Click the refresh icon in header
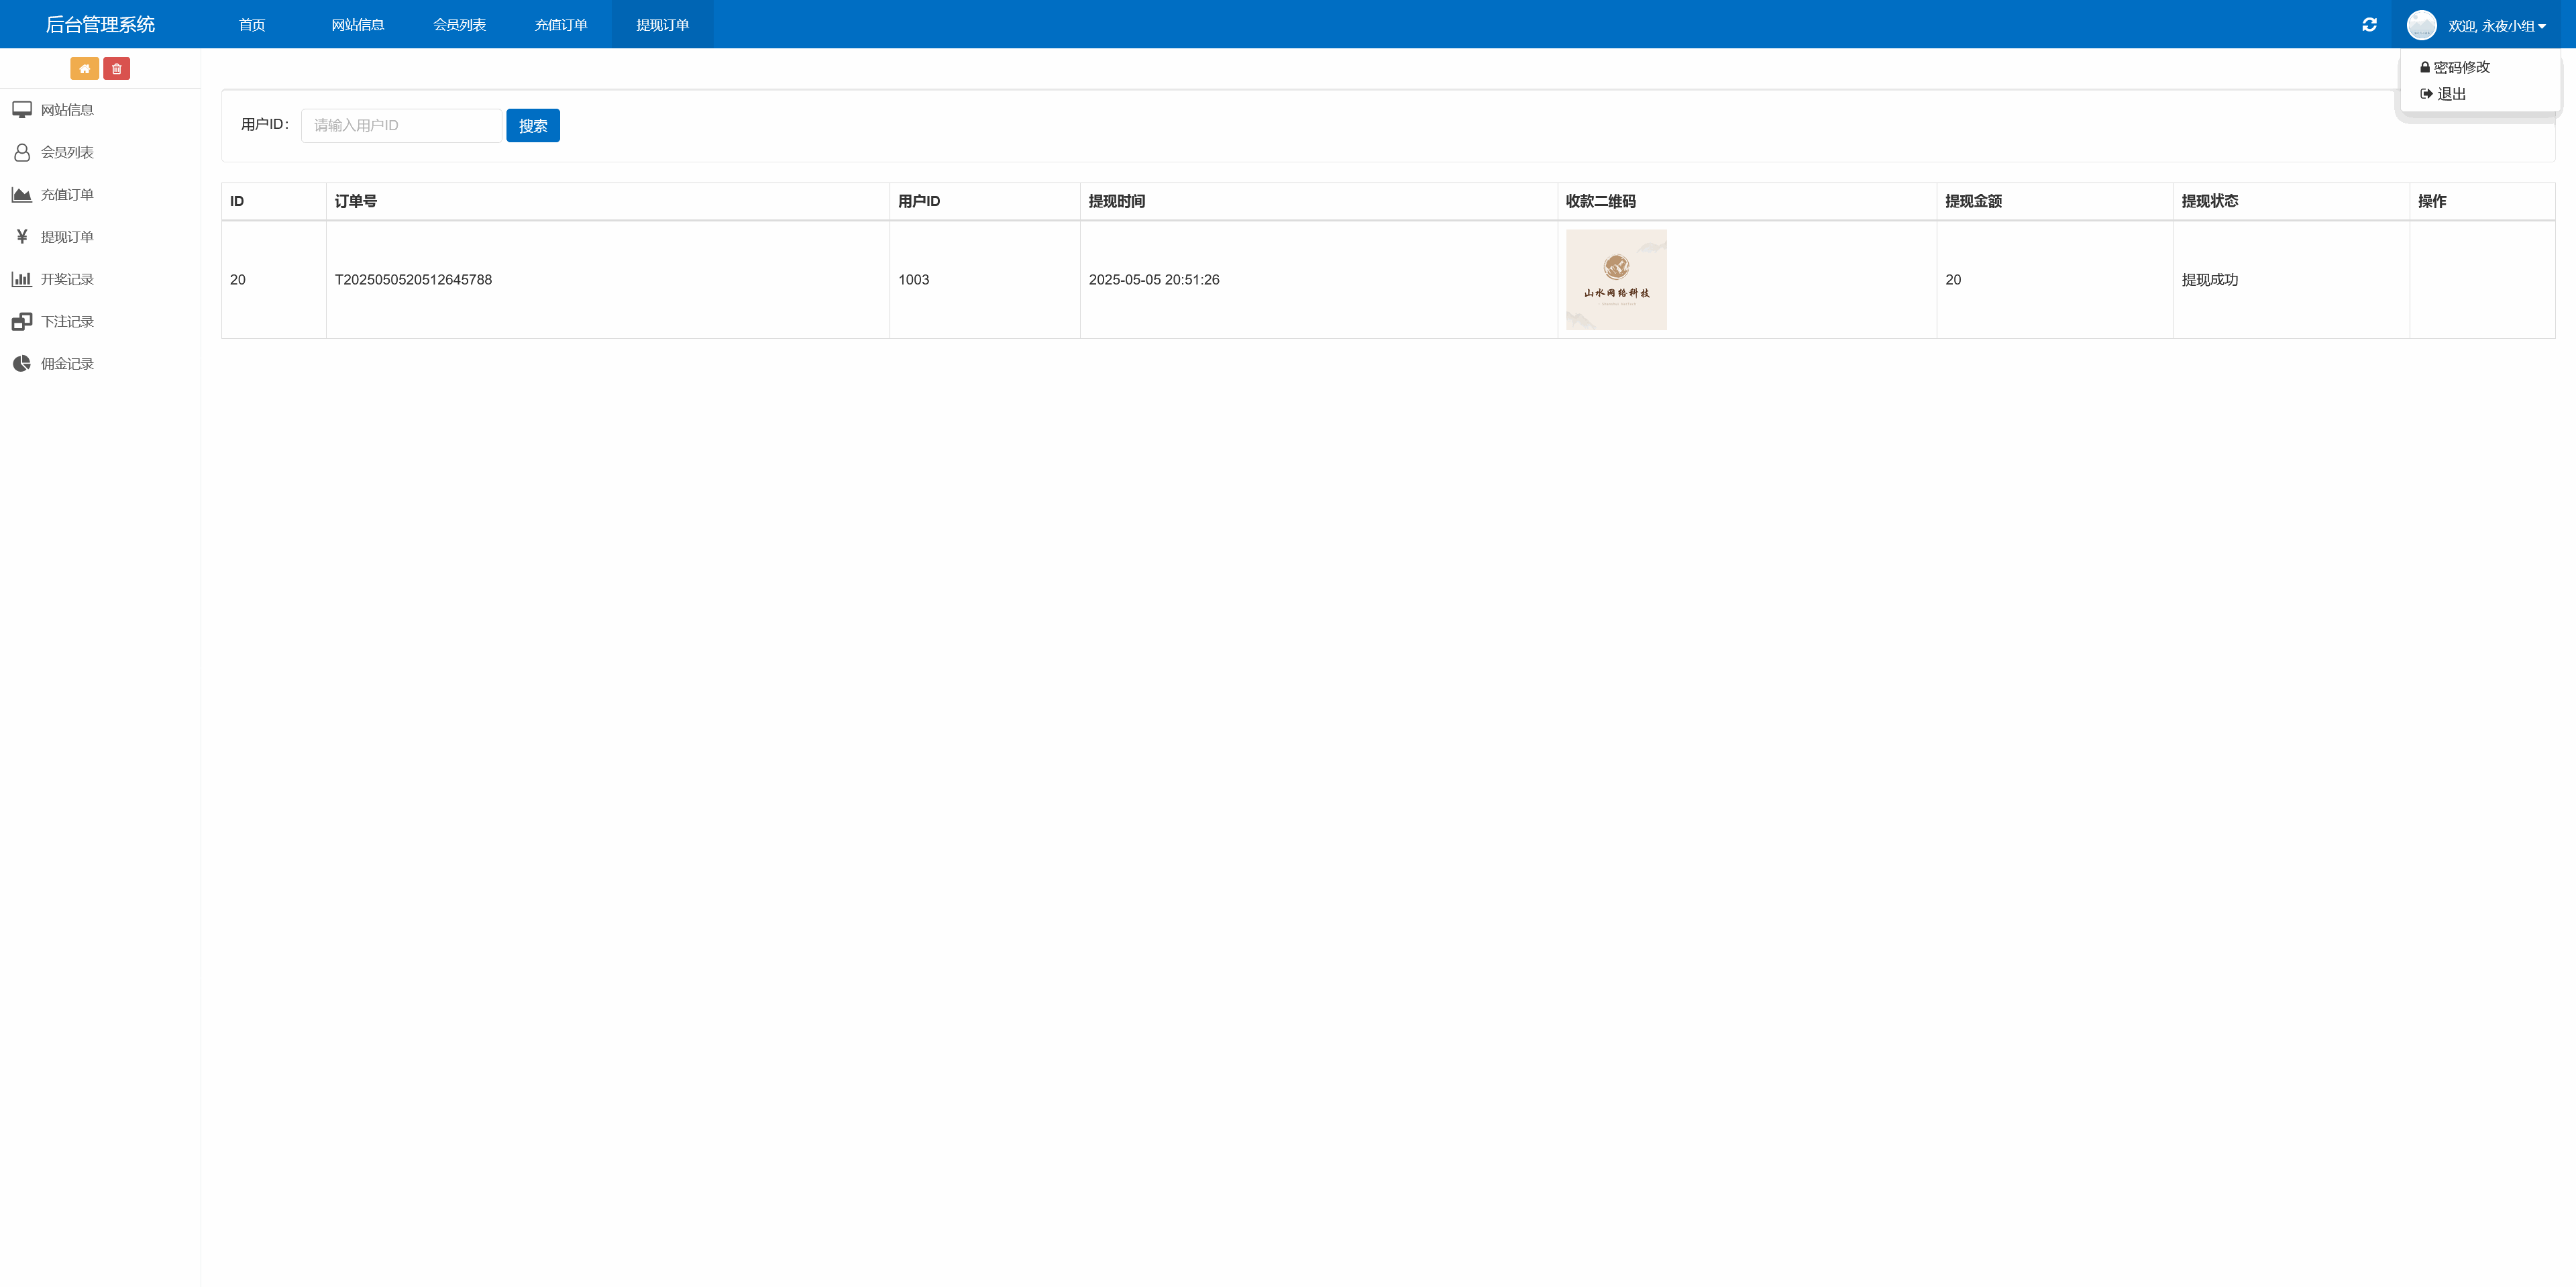Image resolution: width=2576 pixels, height=1287 pixels. 2369,25
